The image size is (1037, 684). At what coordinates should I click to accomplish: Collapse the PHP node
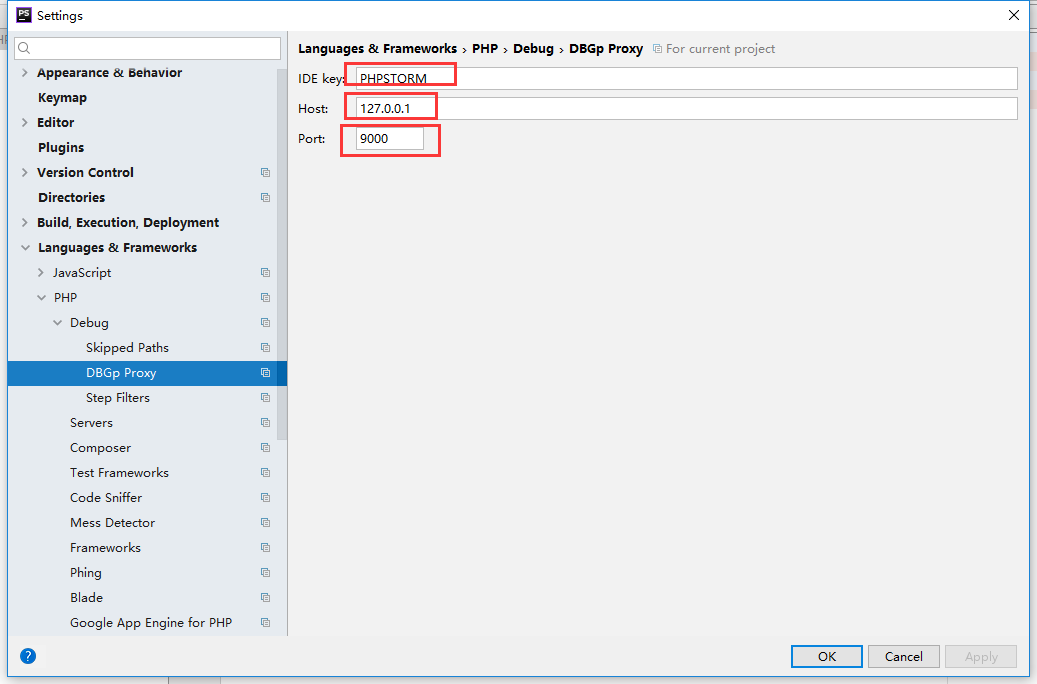(x=42, y=298)
